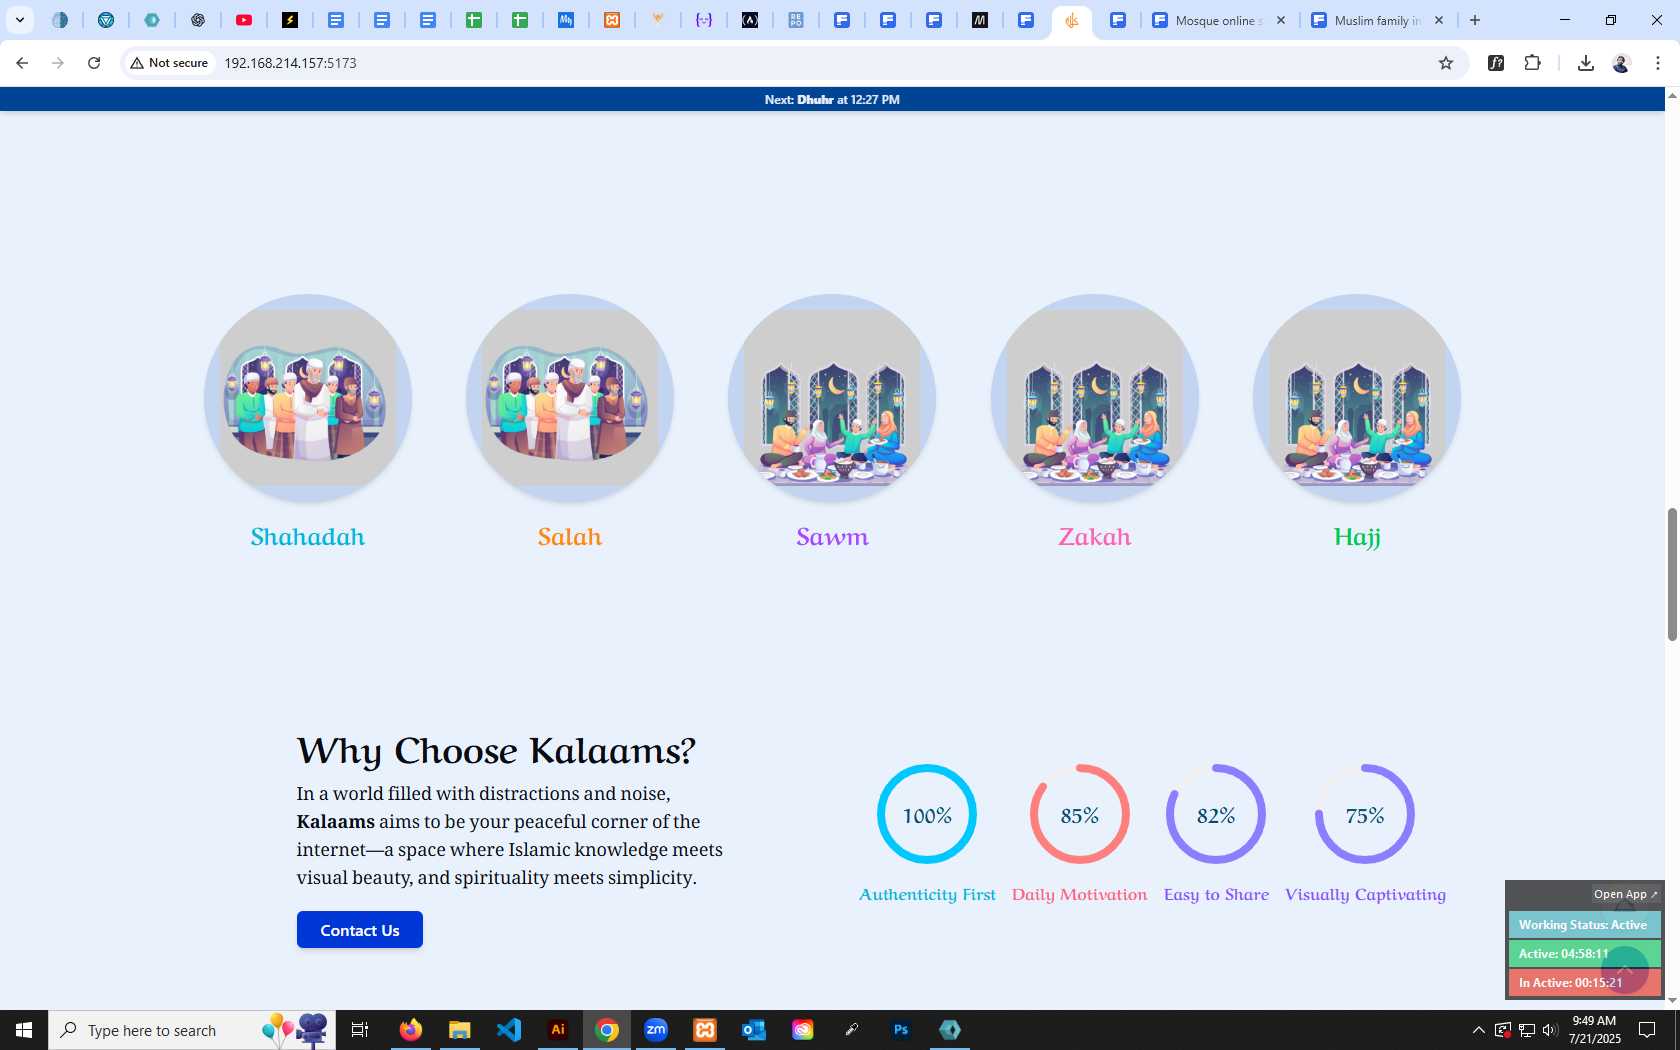Click the Sawm label
1680x1050 pixels.
(x=832, y=537)
